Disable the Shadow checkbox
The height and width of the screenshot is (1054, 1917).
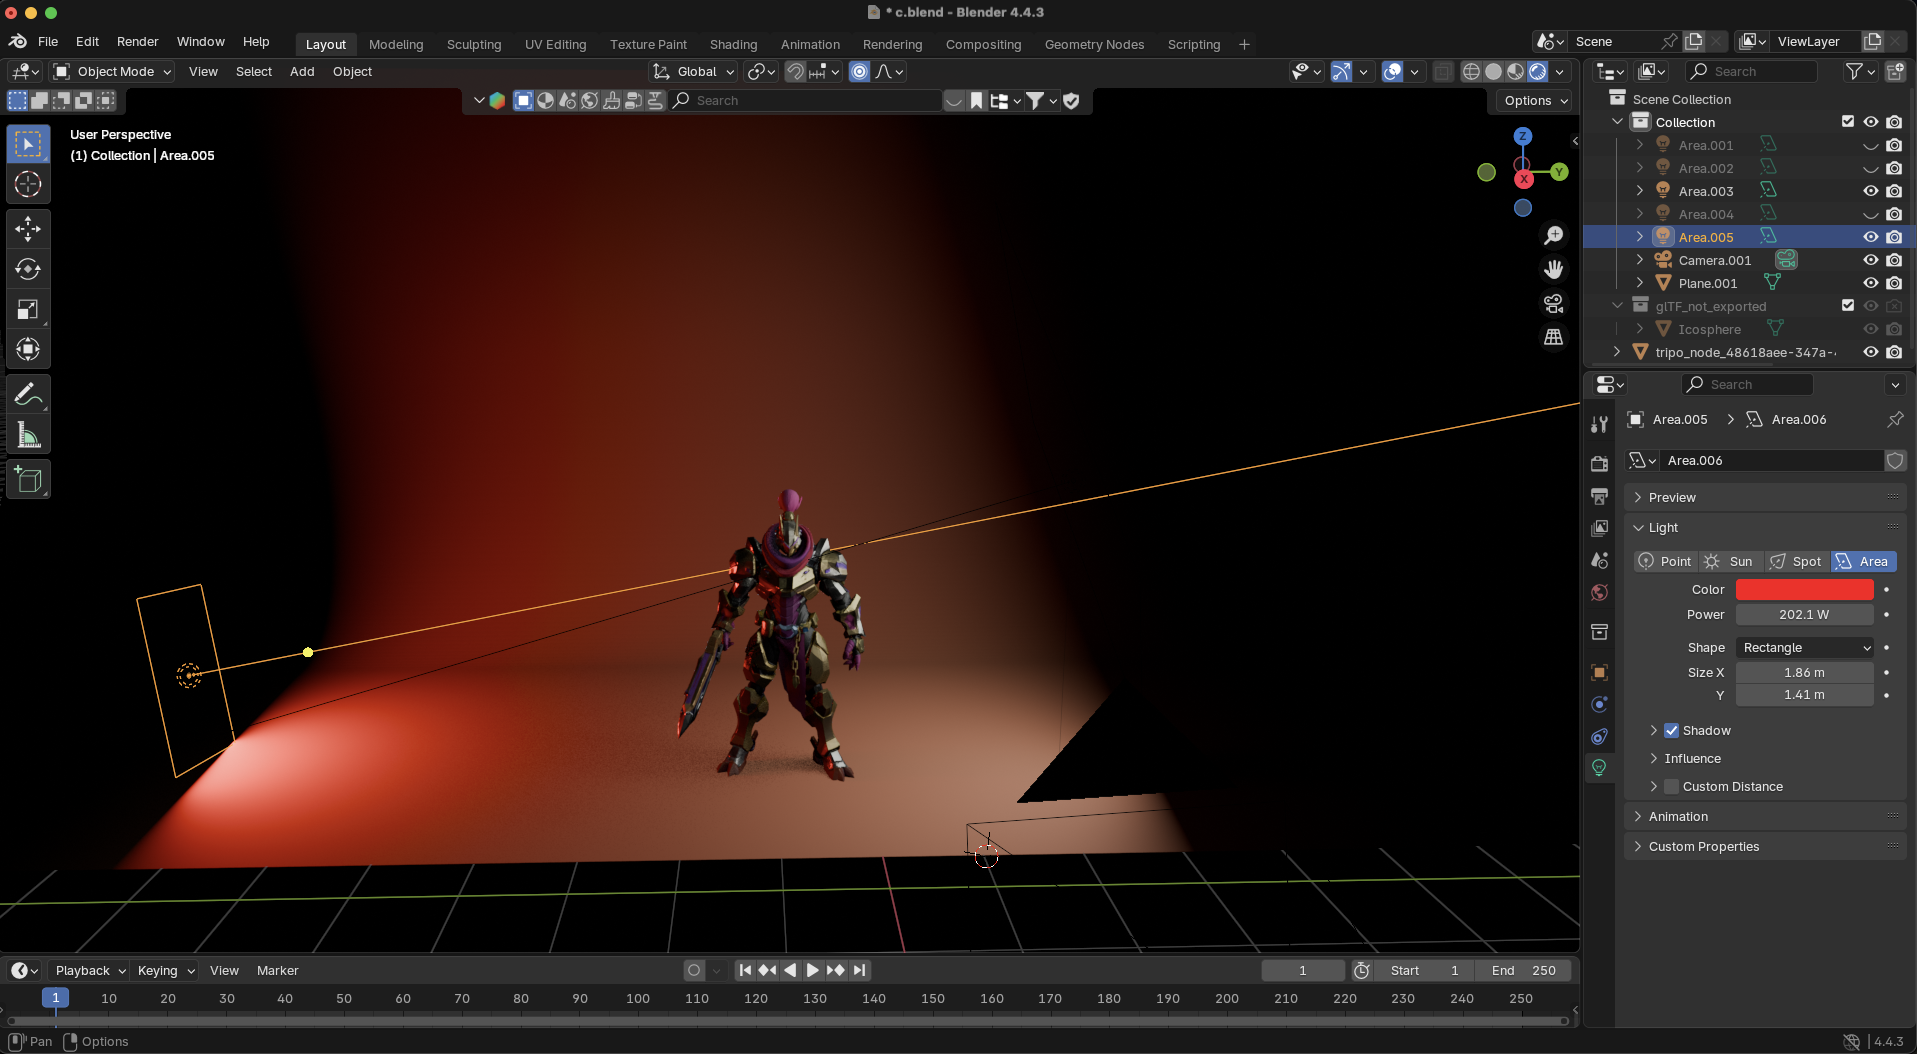click(x=1671, y=731)
